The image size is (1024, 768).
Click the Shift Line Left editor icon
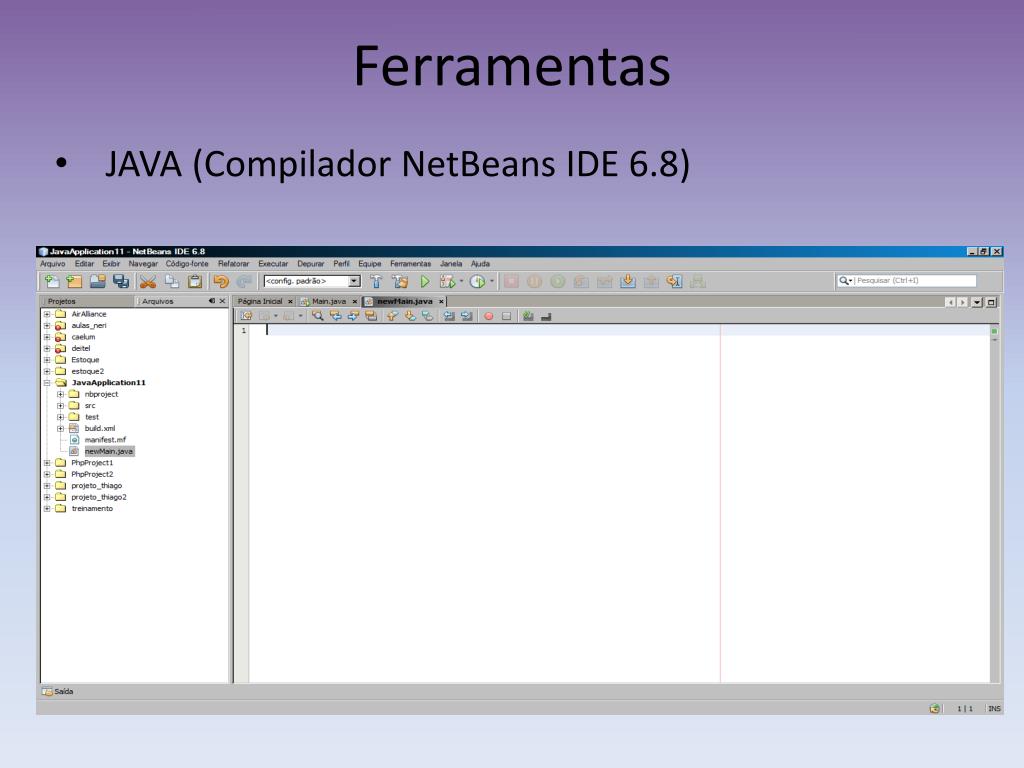pos(449,316)
